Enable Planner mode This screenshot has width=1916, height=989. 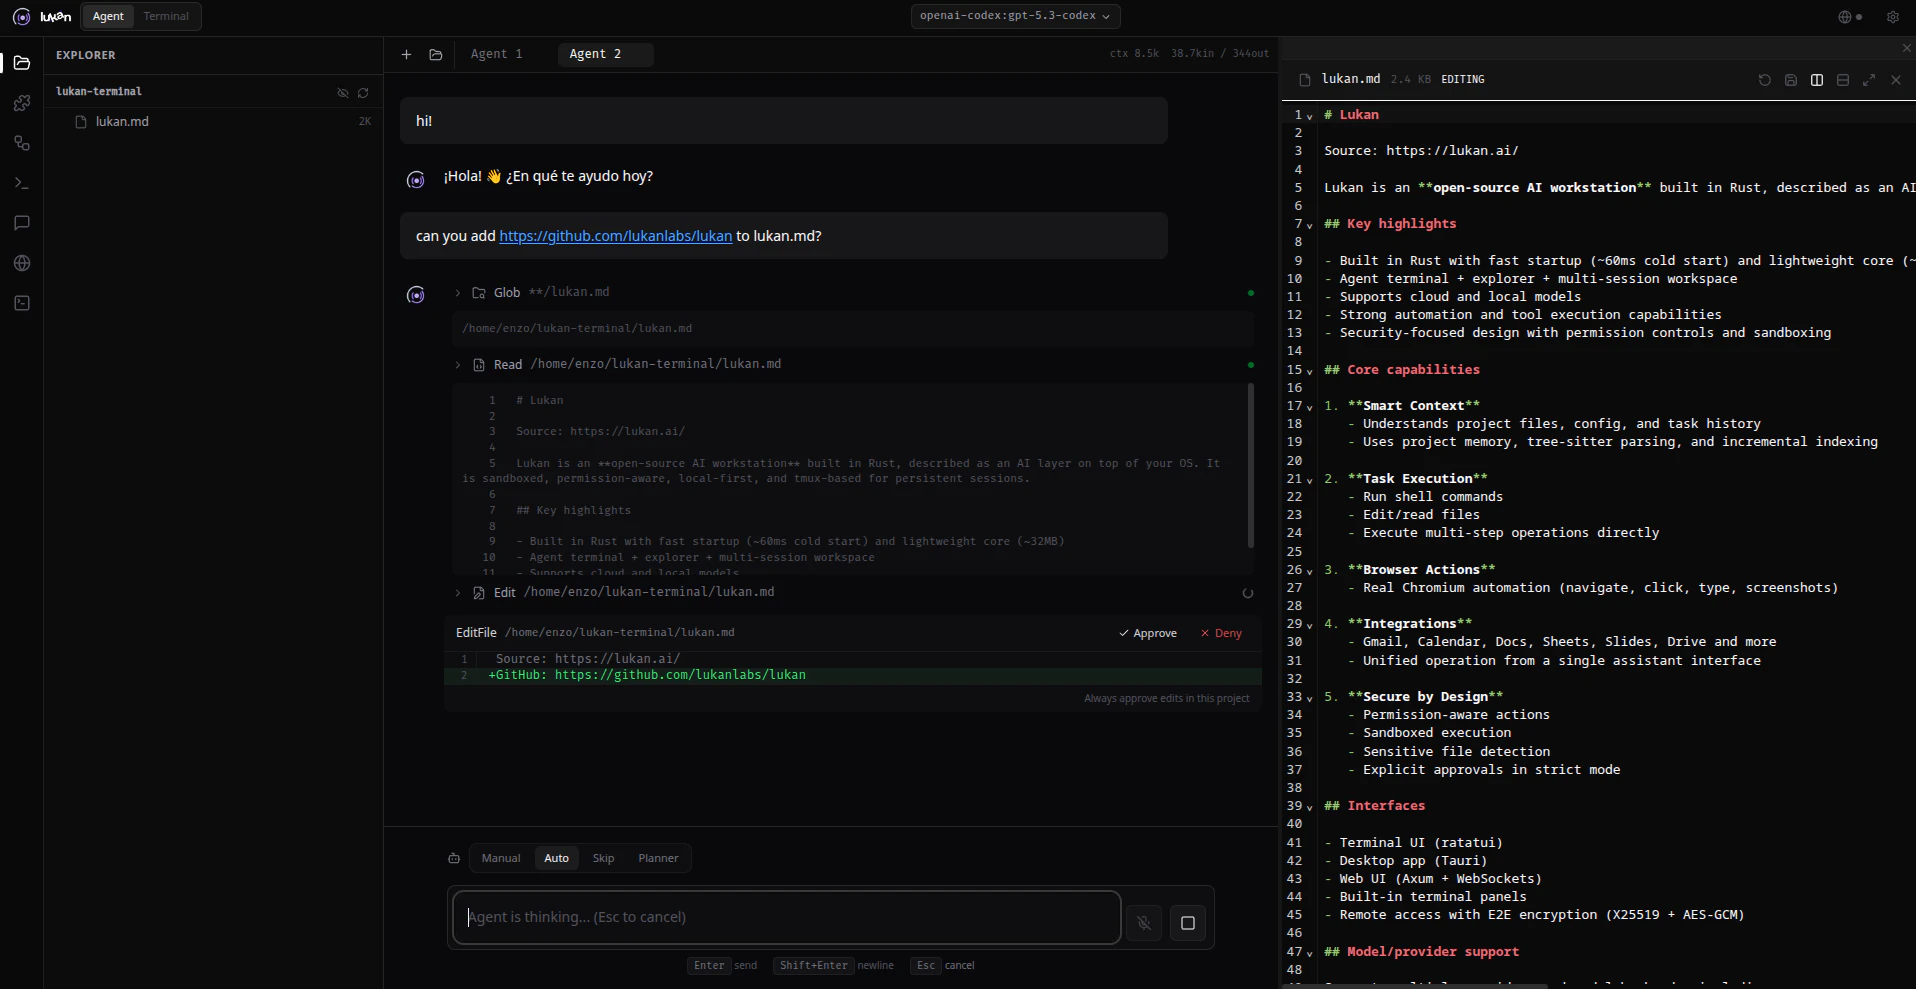(658, 858)
